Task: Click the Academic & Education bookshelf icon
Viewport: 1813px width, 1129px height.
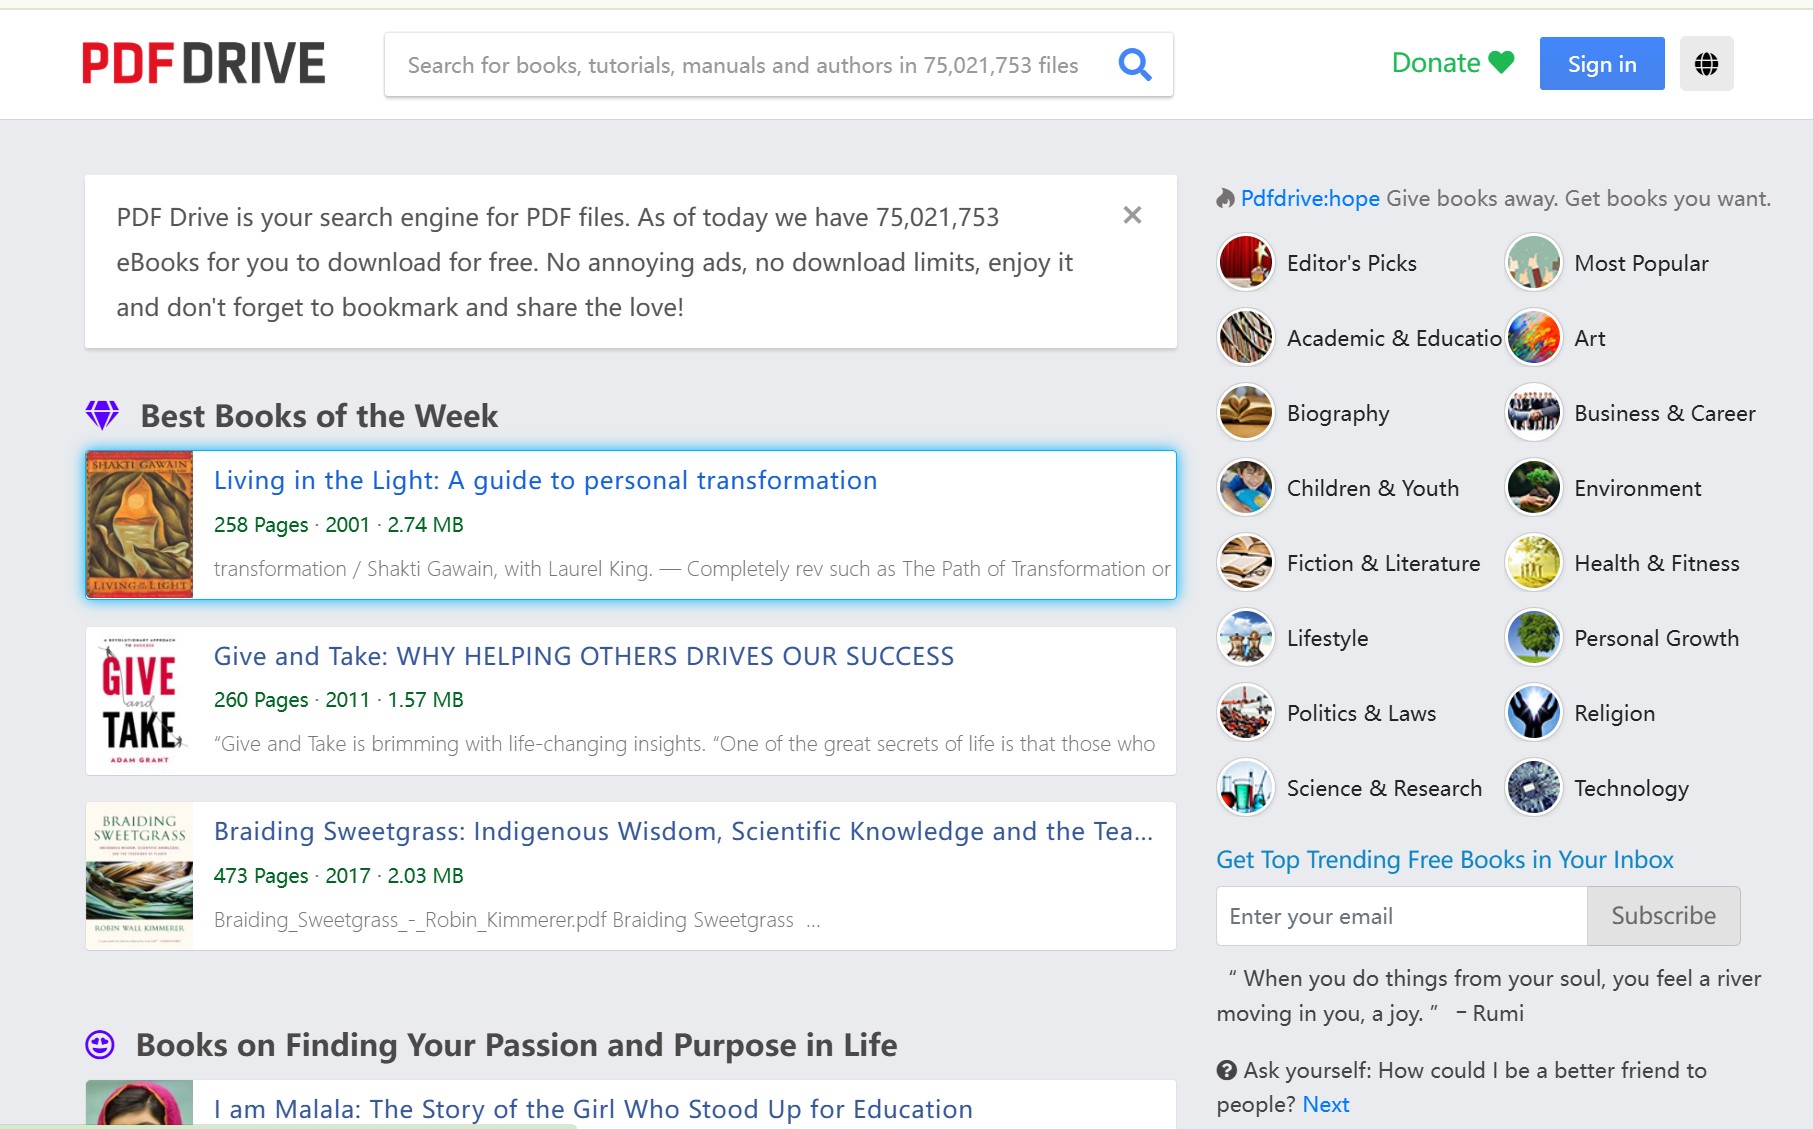Action: 1245,337
